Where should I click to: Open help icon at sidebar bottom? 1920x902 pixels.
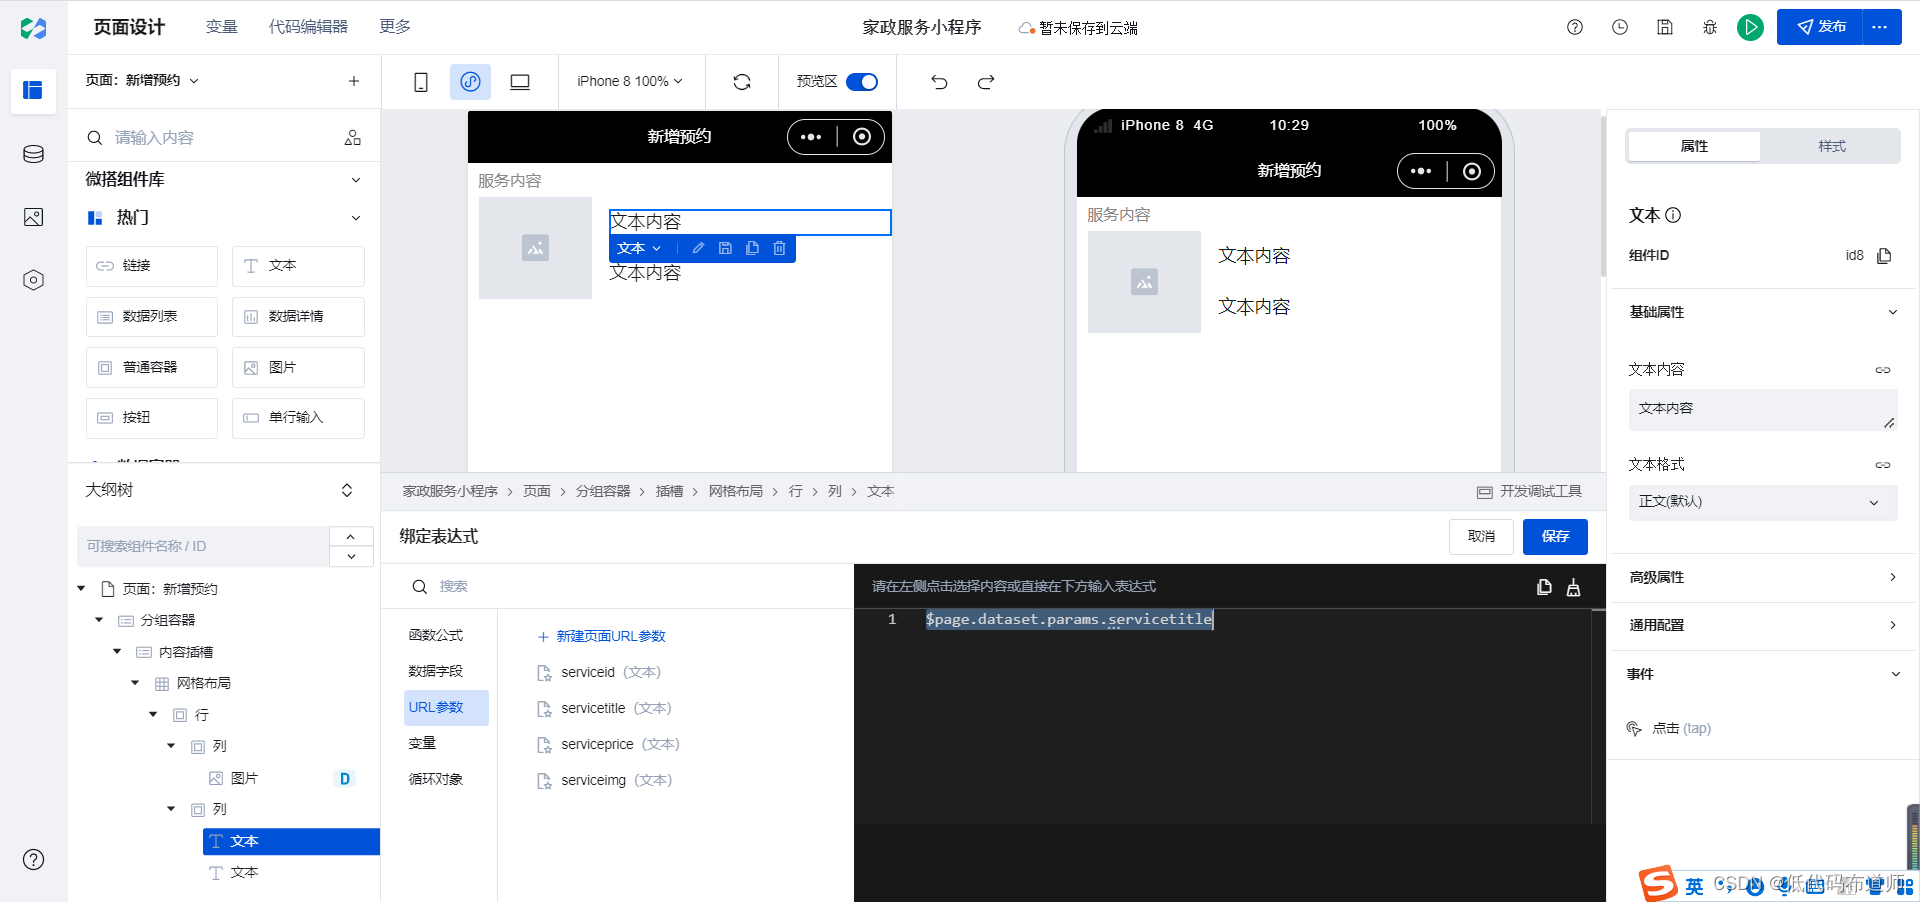point(33,859)
